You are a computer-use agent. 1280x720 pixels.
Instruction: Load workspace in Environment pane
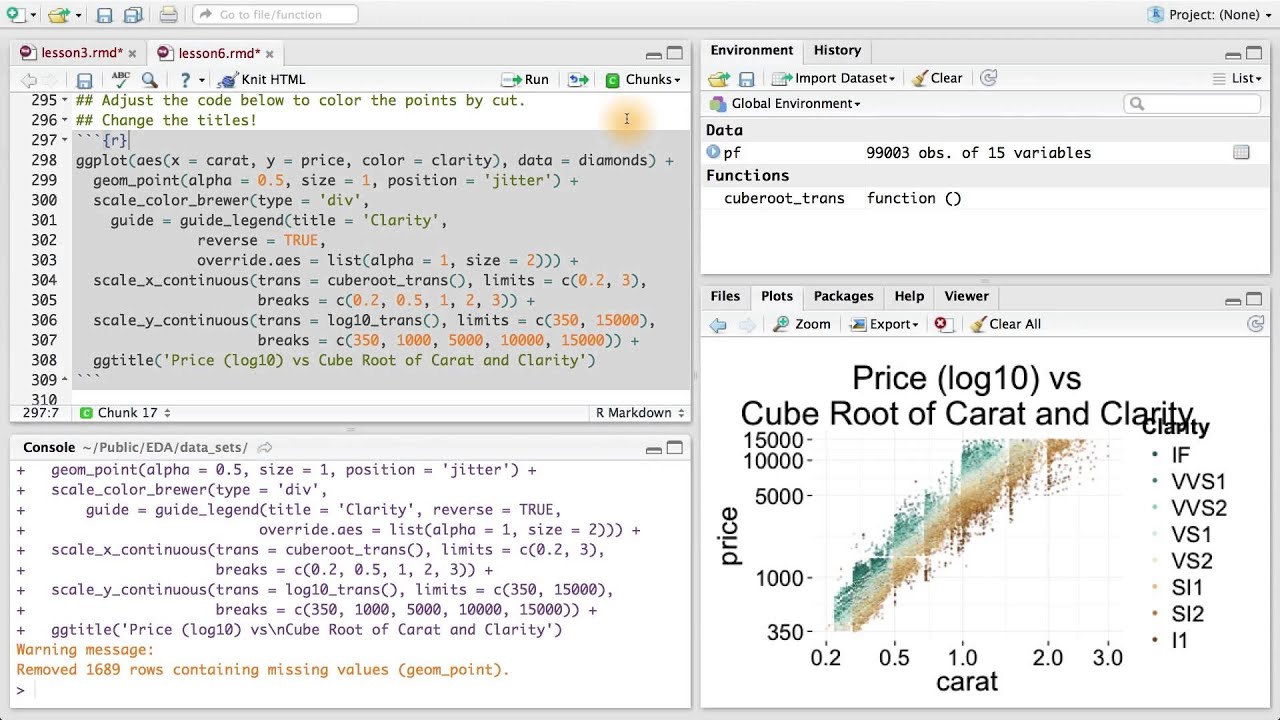click(718, 78)
